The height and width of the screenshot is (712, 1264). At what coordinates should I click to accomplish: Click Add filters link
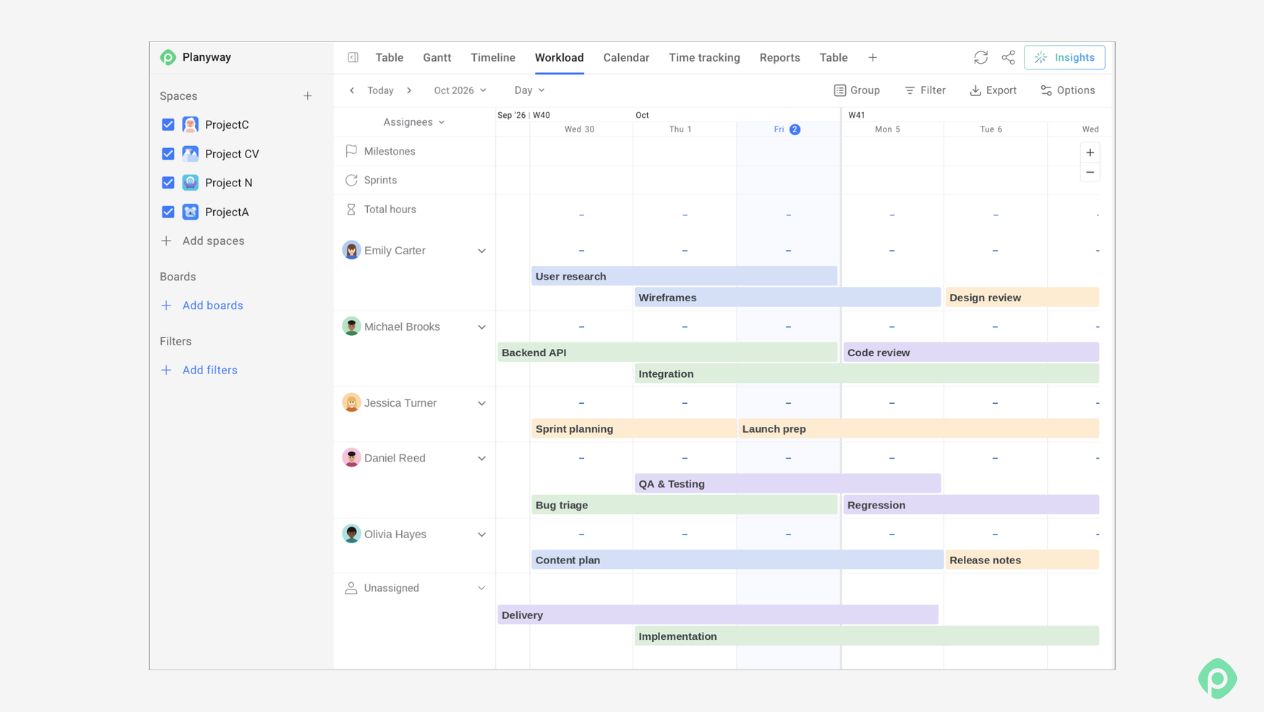[199, 370]
